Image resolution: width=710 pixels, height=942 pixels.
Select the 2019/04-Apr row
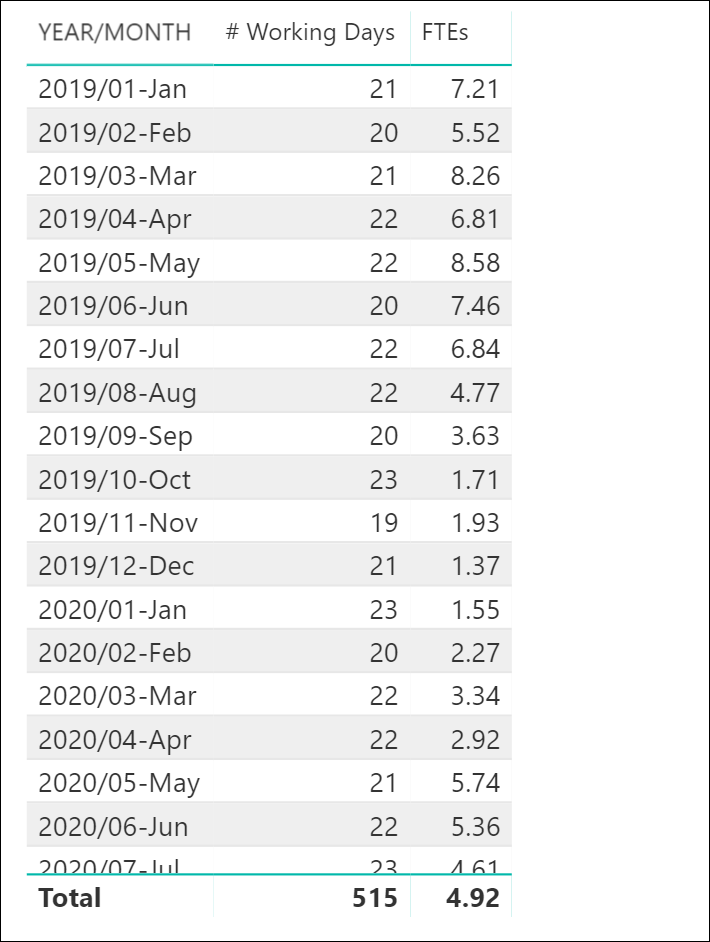point(269,218)
